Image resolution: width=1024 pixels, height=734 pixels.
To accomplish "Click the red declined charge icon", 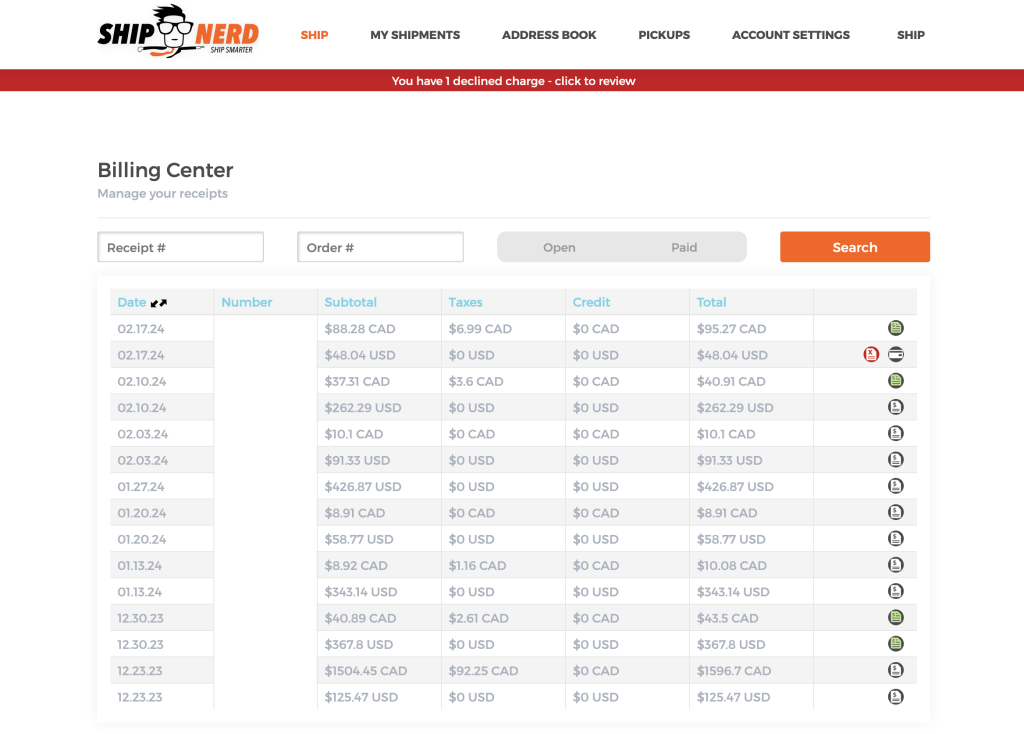I will click(x=871, y=354).
